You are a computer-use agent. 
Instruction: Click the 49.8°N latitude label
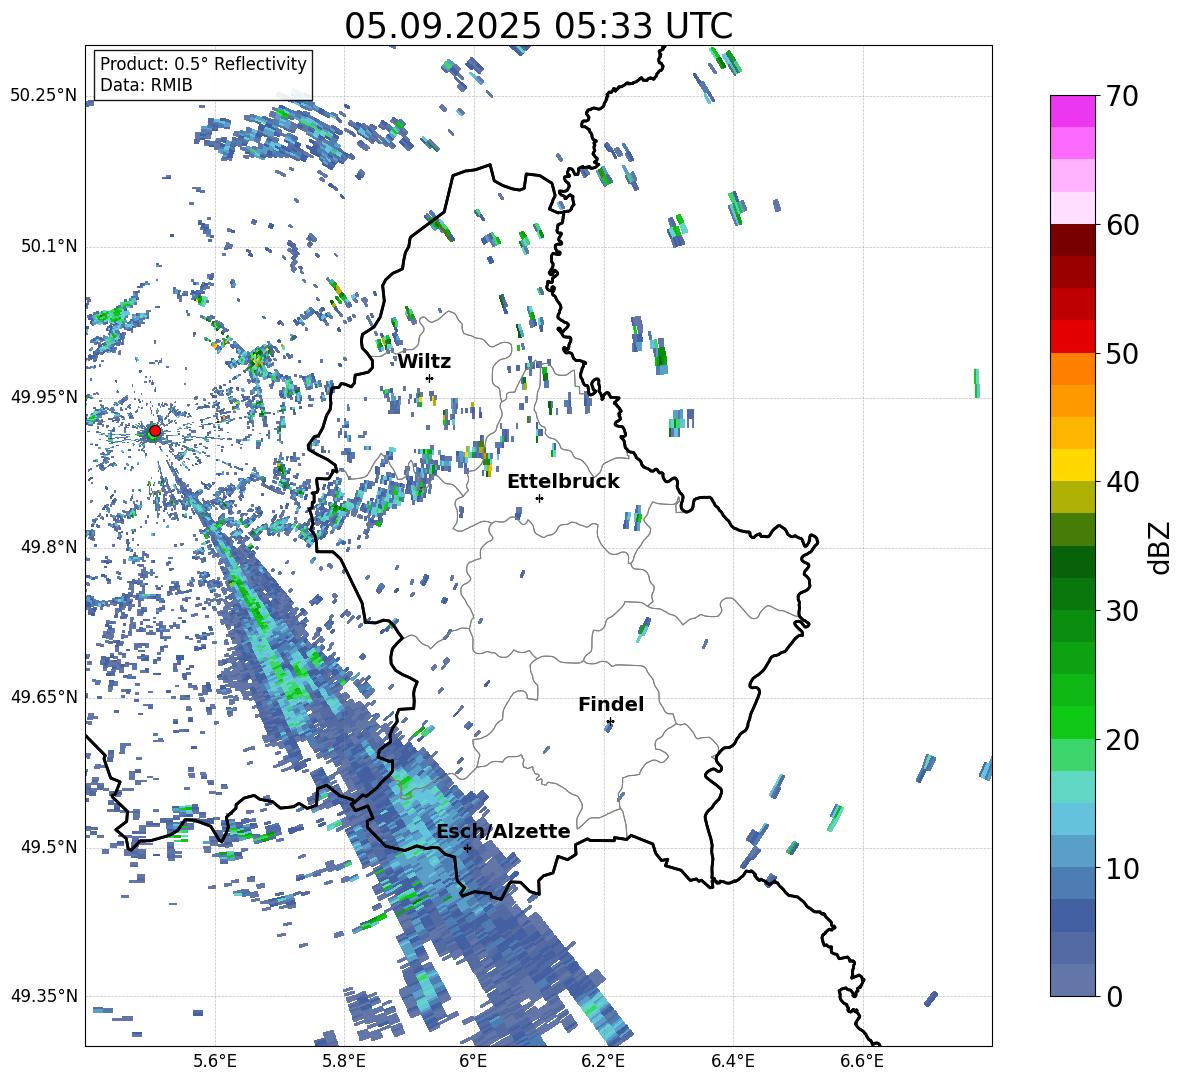tap(48, 547)
